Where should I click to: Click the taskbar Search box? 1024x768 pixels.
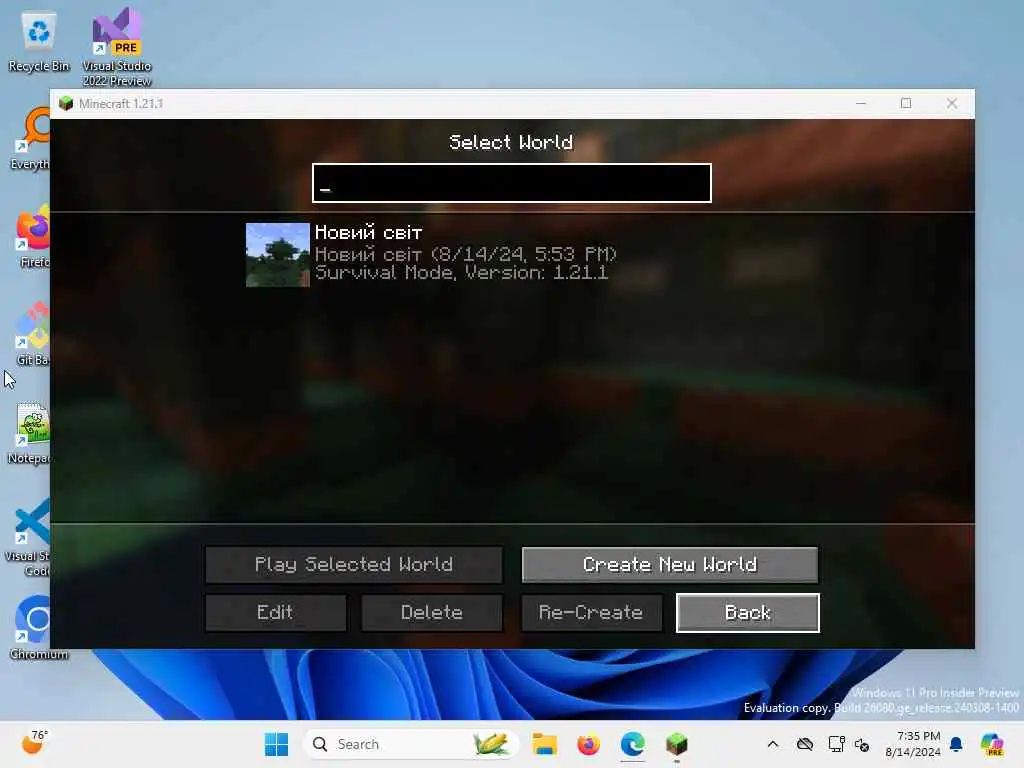pyautogui.click(x=411, y=744)
